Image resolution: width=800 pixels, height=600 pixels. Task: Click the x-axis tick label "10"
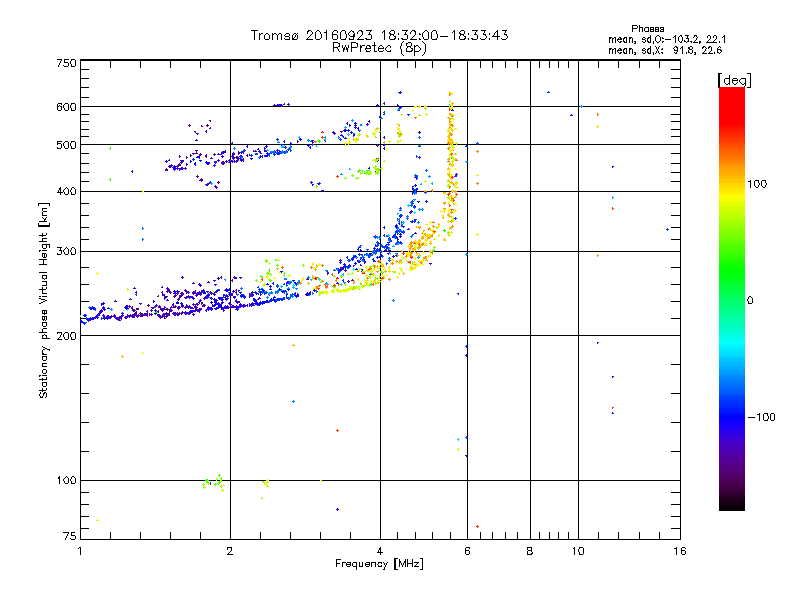pyautogui.click(x=578, y=551)
